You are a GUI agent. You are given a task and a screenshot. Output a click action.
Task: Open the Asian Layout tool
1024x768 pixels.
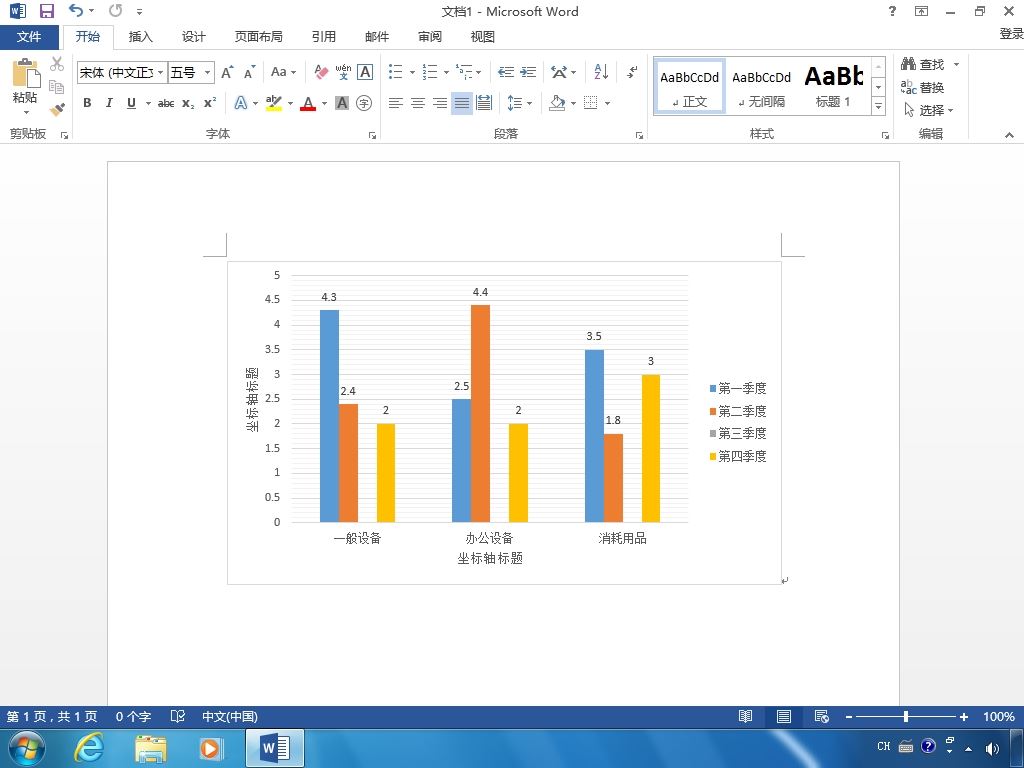(x=559, y=72)
